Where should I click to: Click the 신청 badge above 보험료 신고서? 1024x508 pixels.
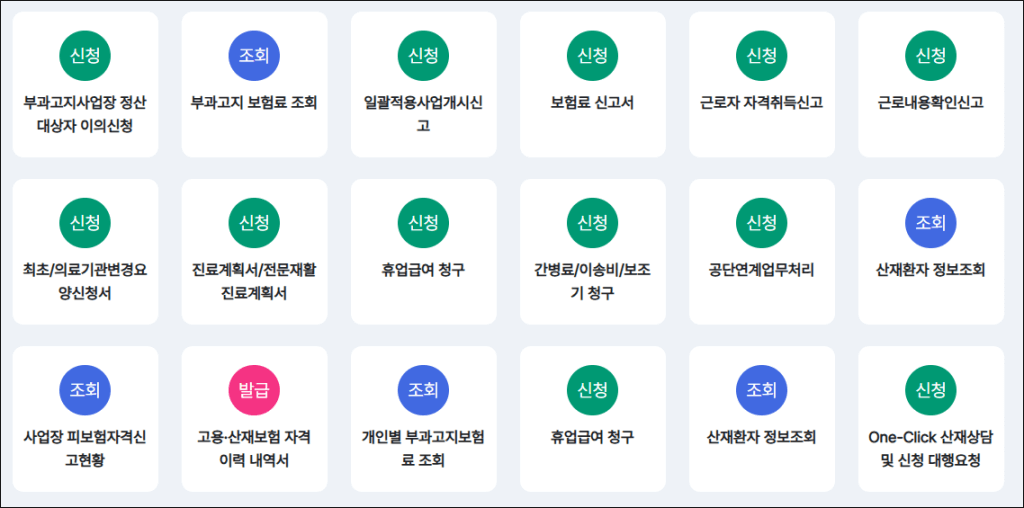coord(592,56)
